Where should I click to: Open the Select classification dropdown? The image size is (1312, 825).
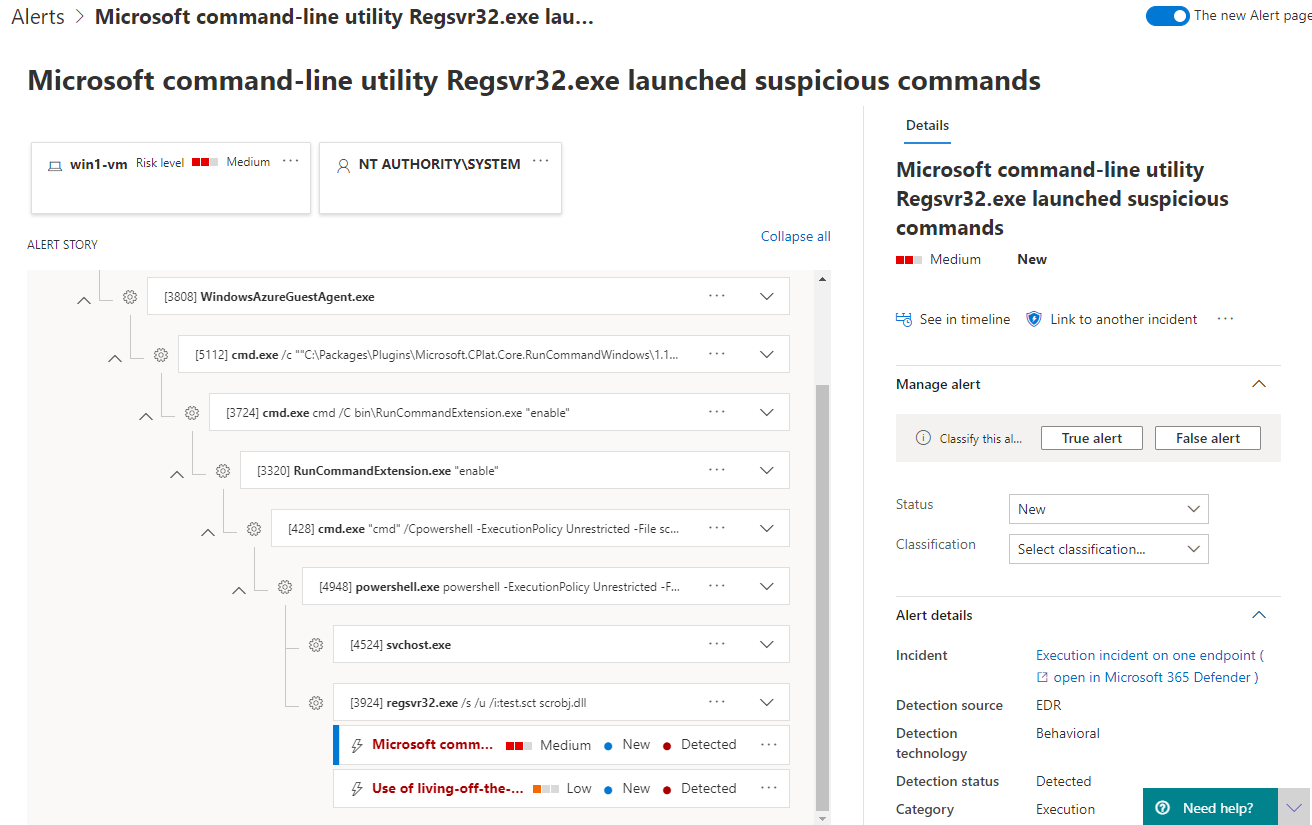click(x=1108, y=549)
